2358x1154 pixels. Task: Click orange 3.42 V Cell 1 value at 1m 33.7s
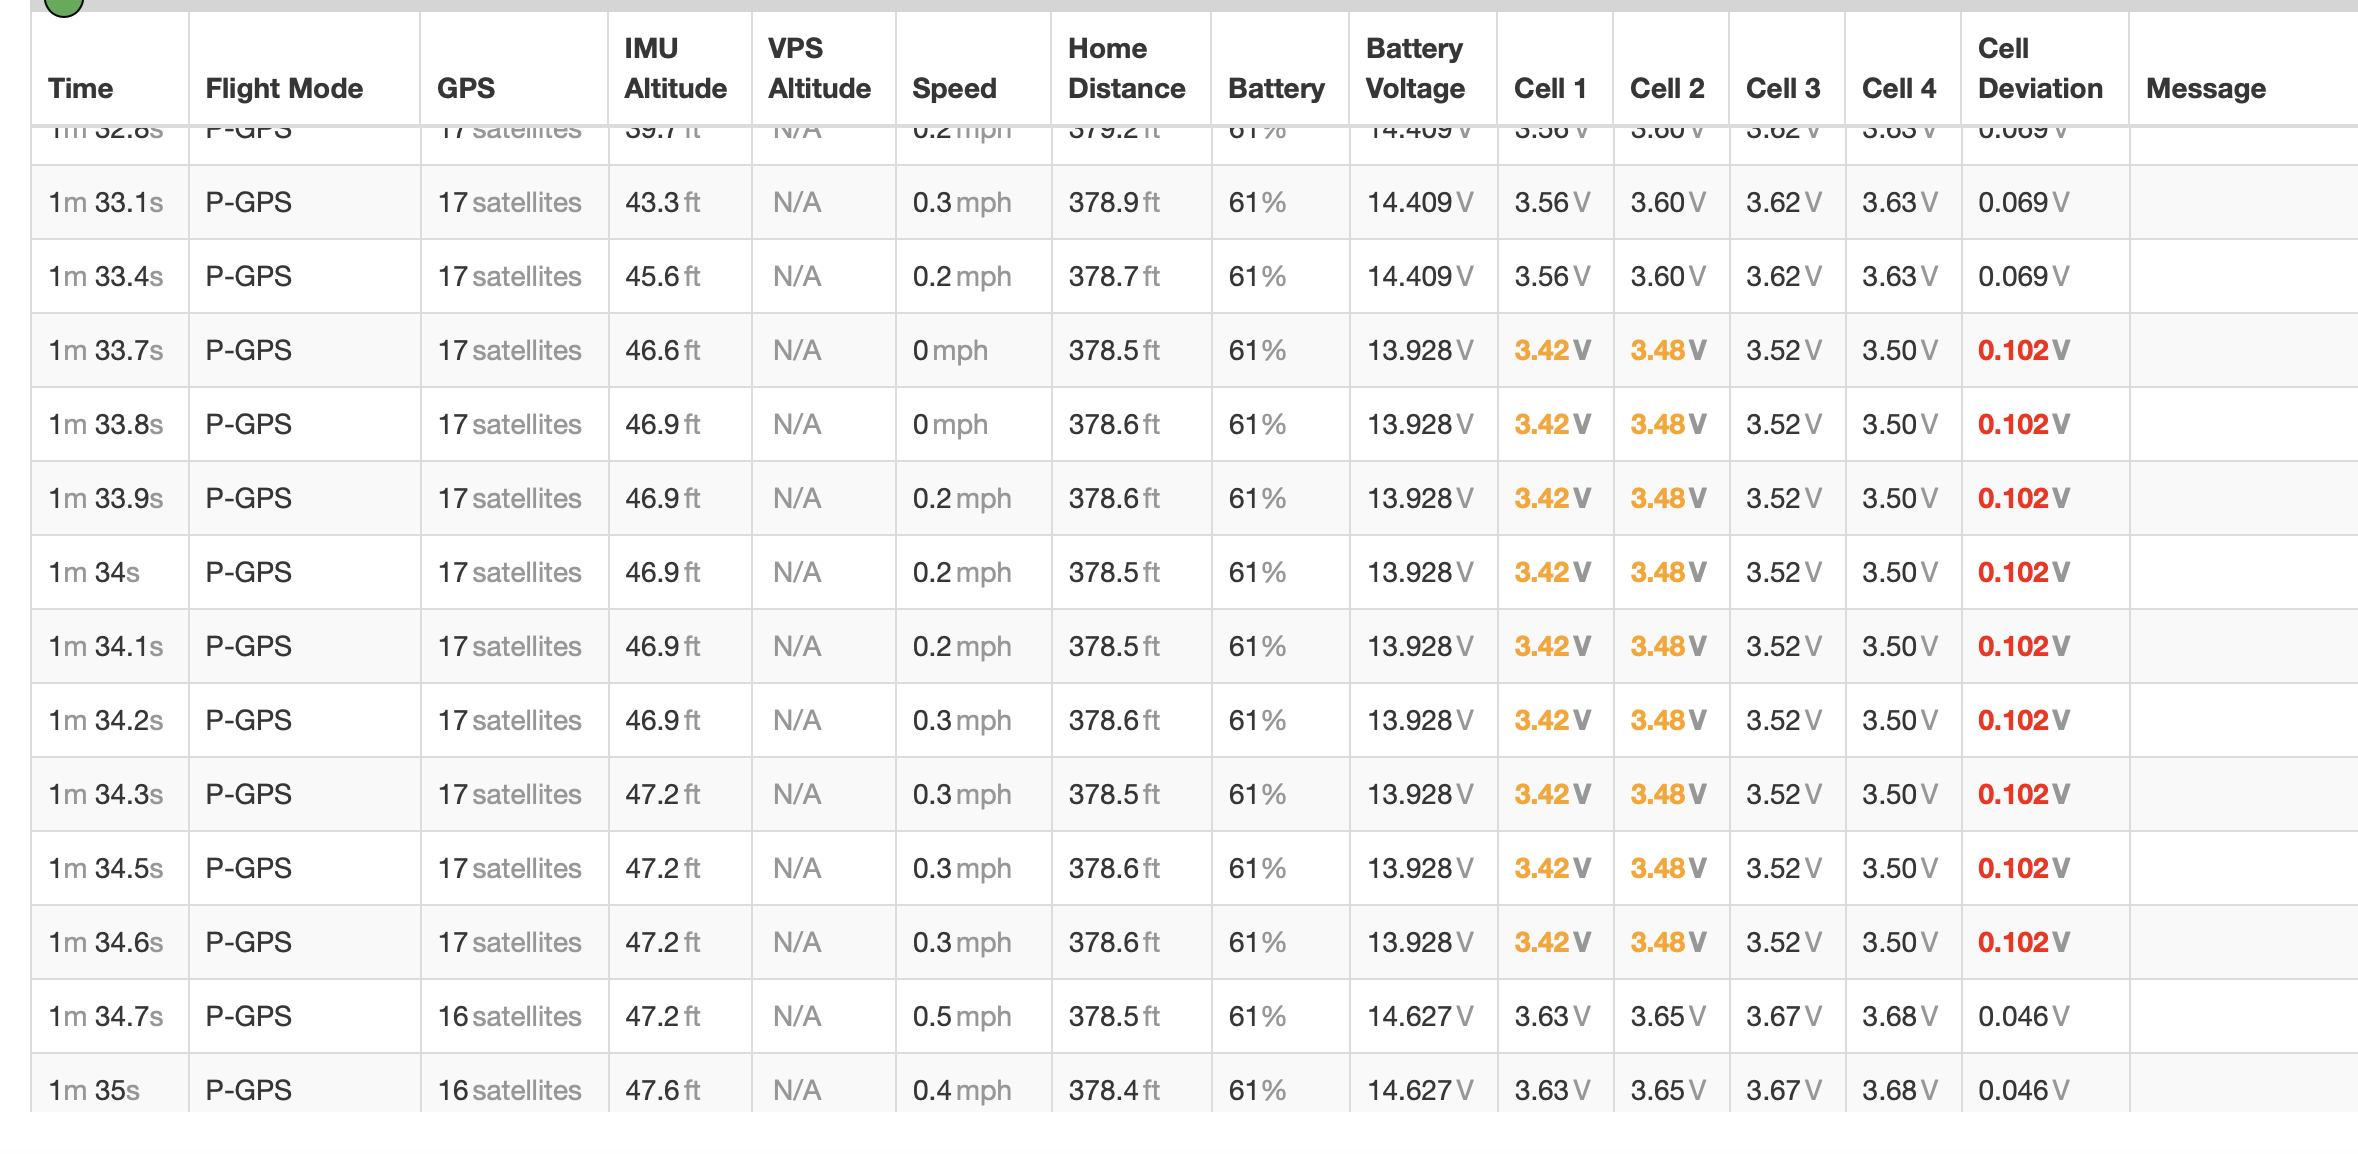[1553, 350]
